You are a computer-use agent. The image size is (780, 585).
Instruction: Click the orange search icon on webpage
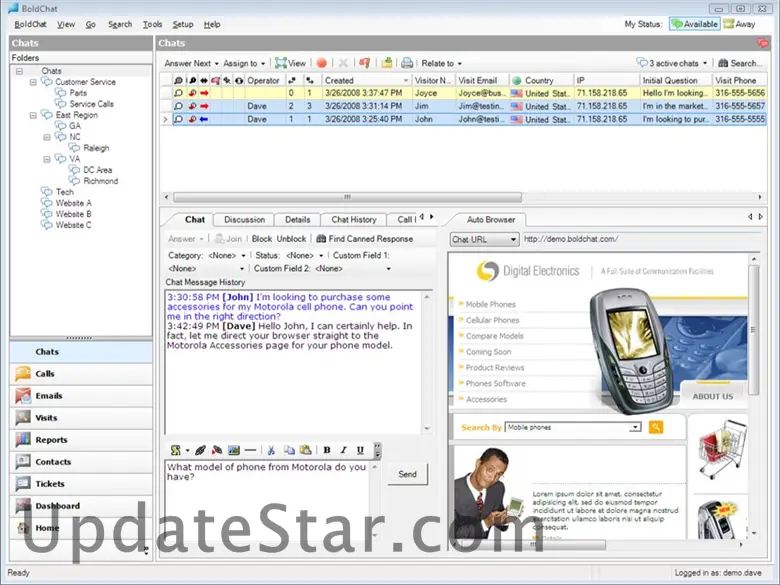click(656, 427)
